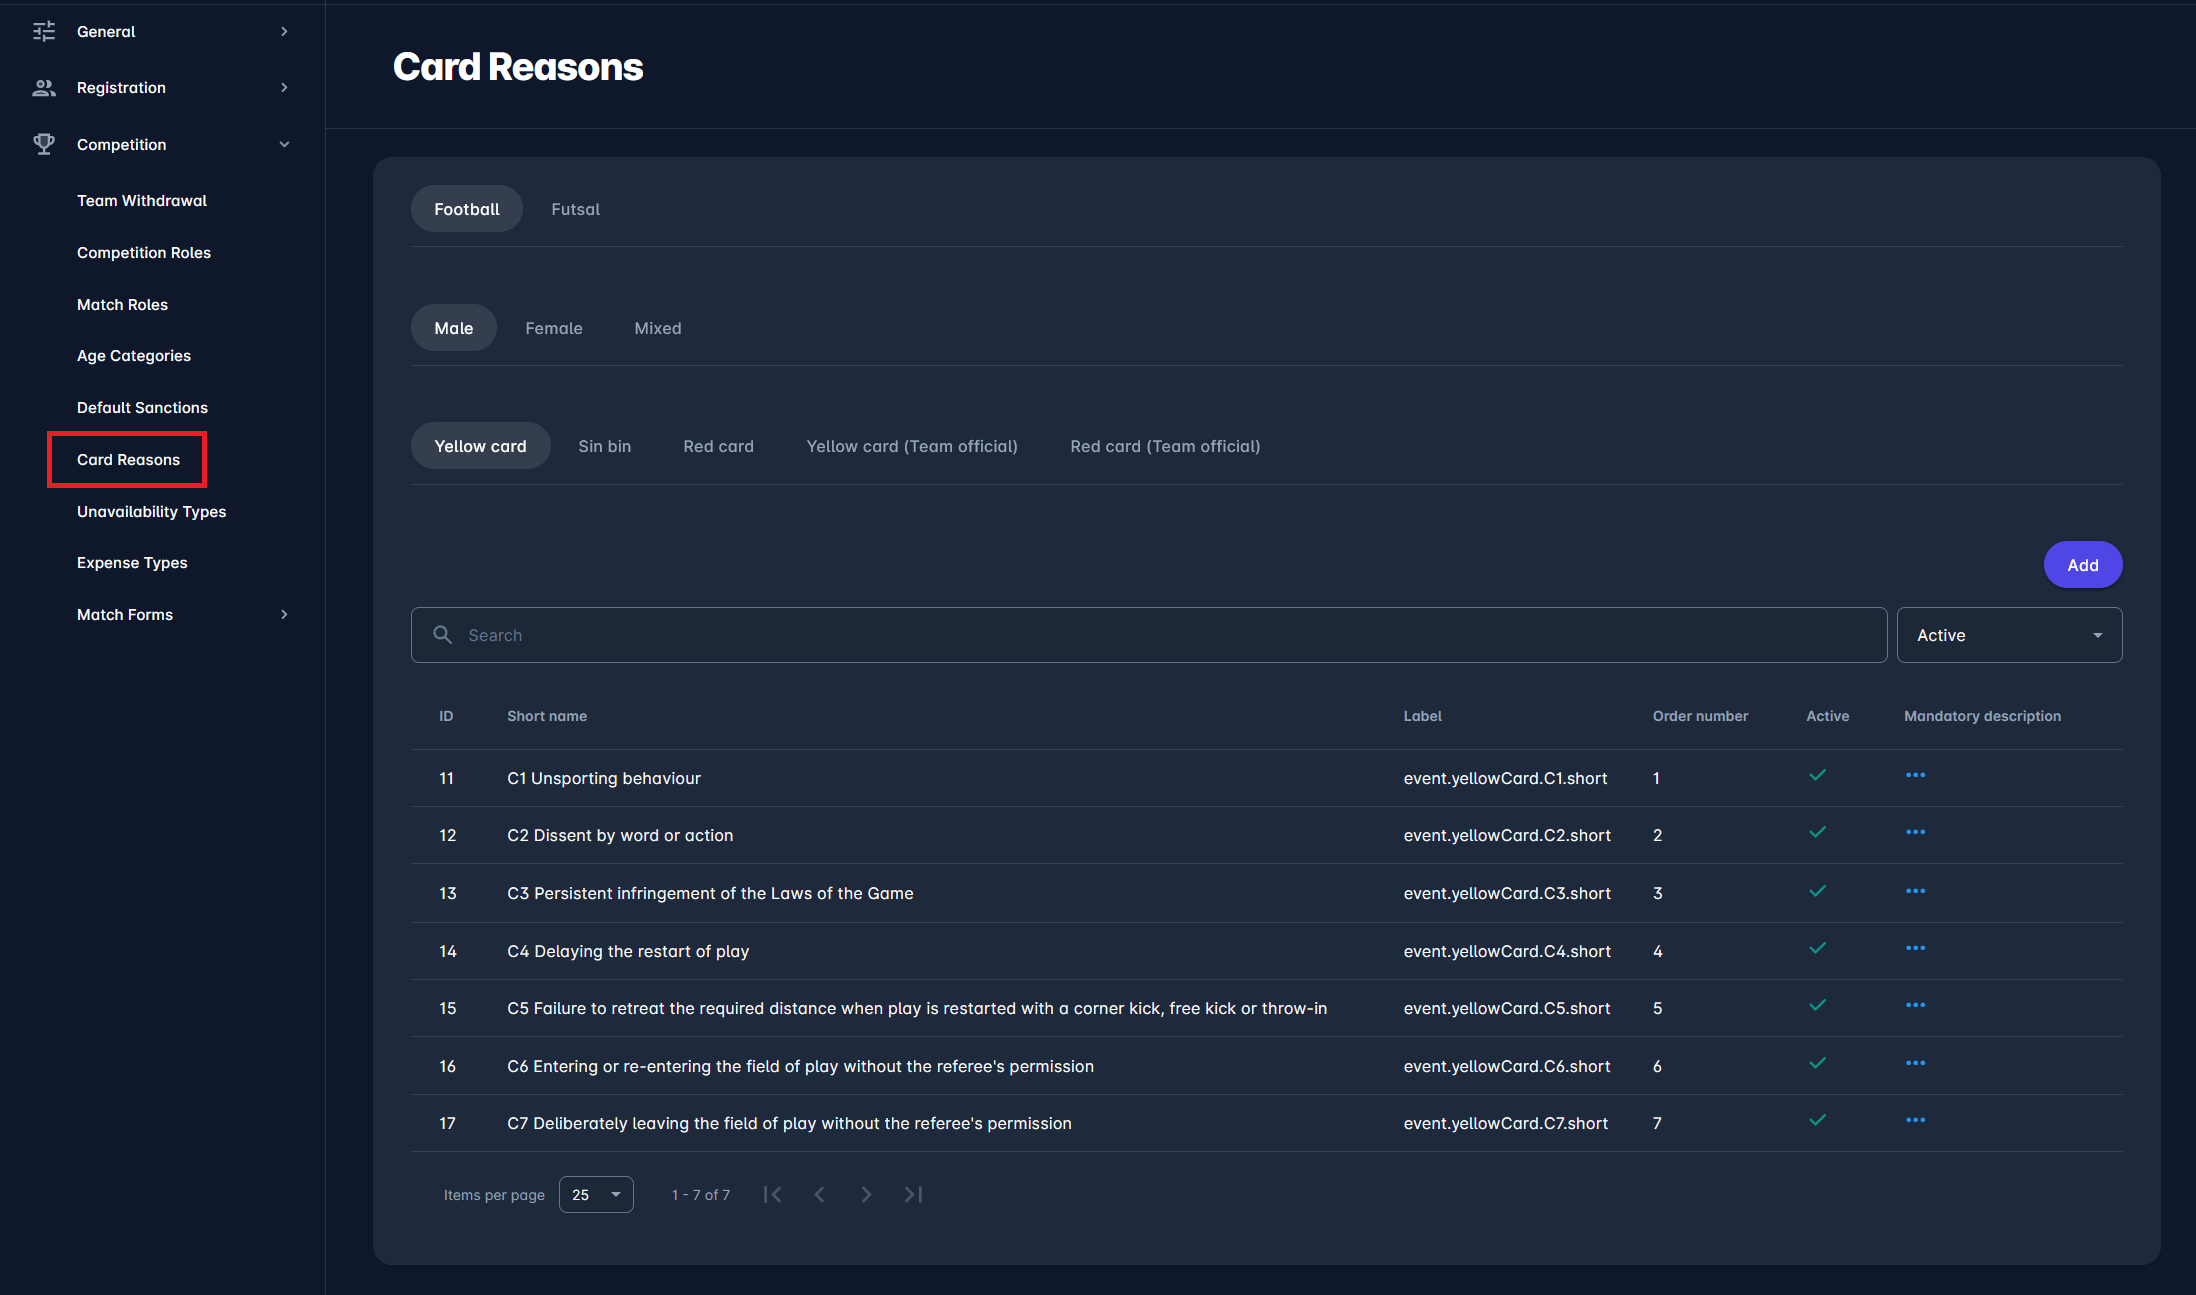
Task: Open three-dot menu for C1 Unsporting behaviour
Action: click(1915, 776)
